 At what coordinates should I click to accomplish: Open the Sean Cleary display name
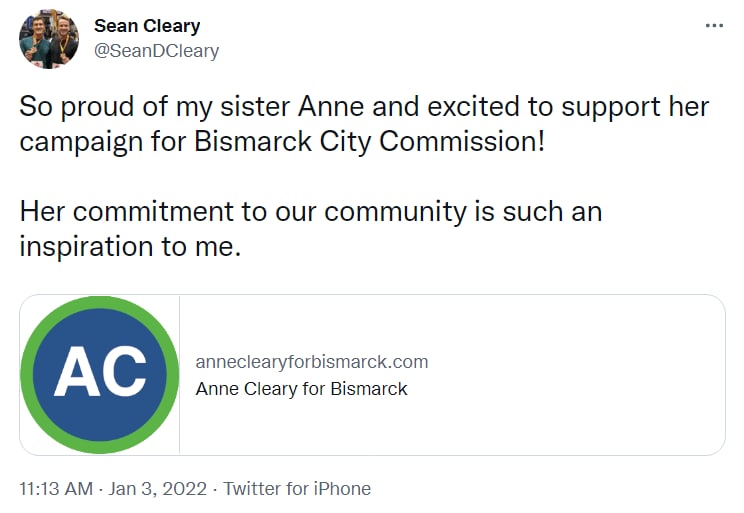coord(147,26)
